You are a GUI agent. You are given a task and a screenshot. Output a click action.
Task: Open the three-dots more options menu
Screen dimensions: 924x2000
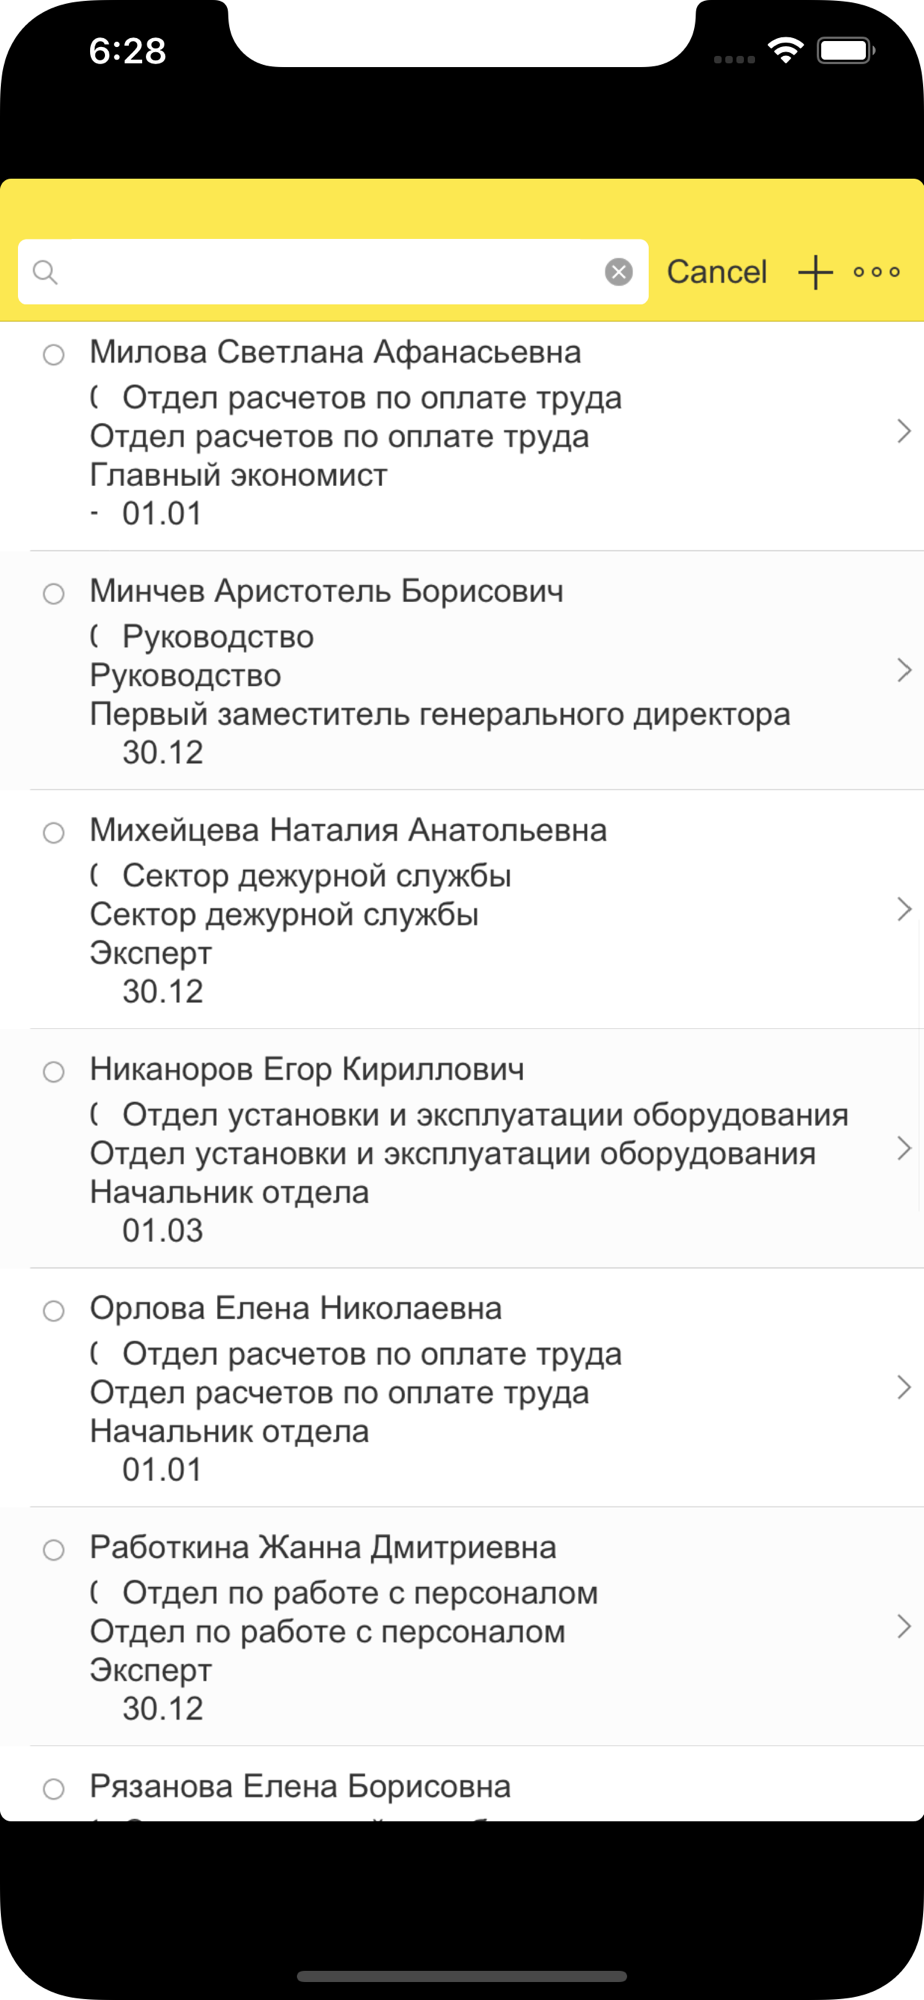(877, 272)
